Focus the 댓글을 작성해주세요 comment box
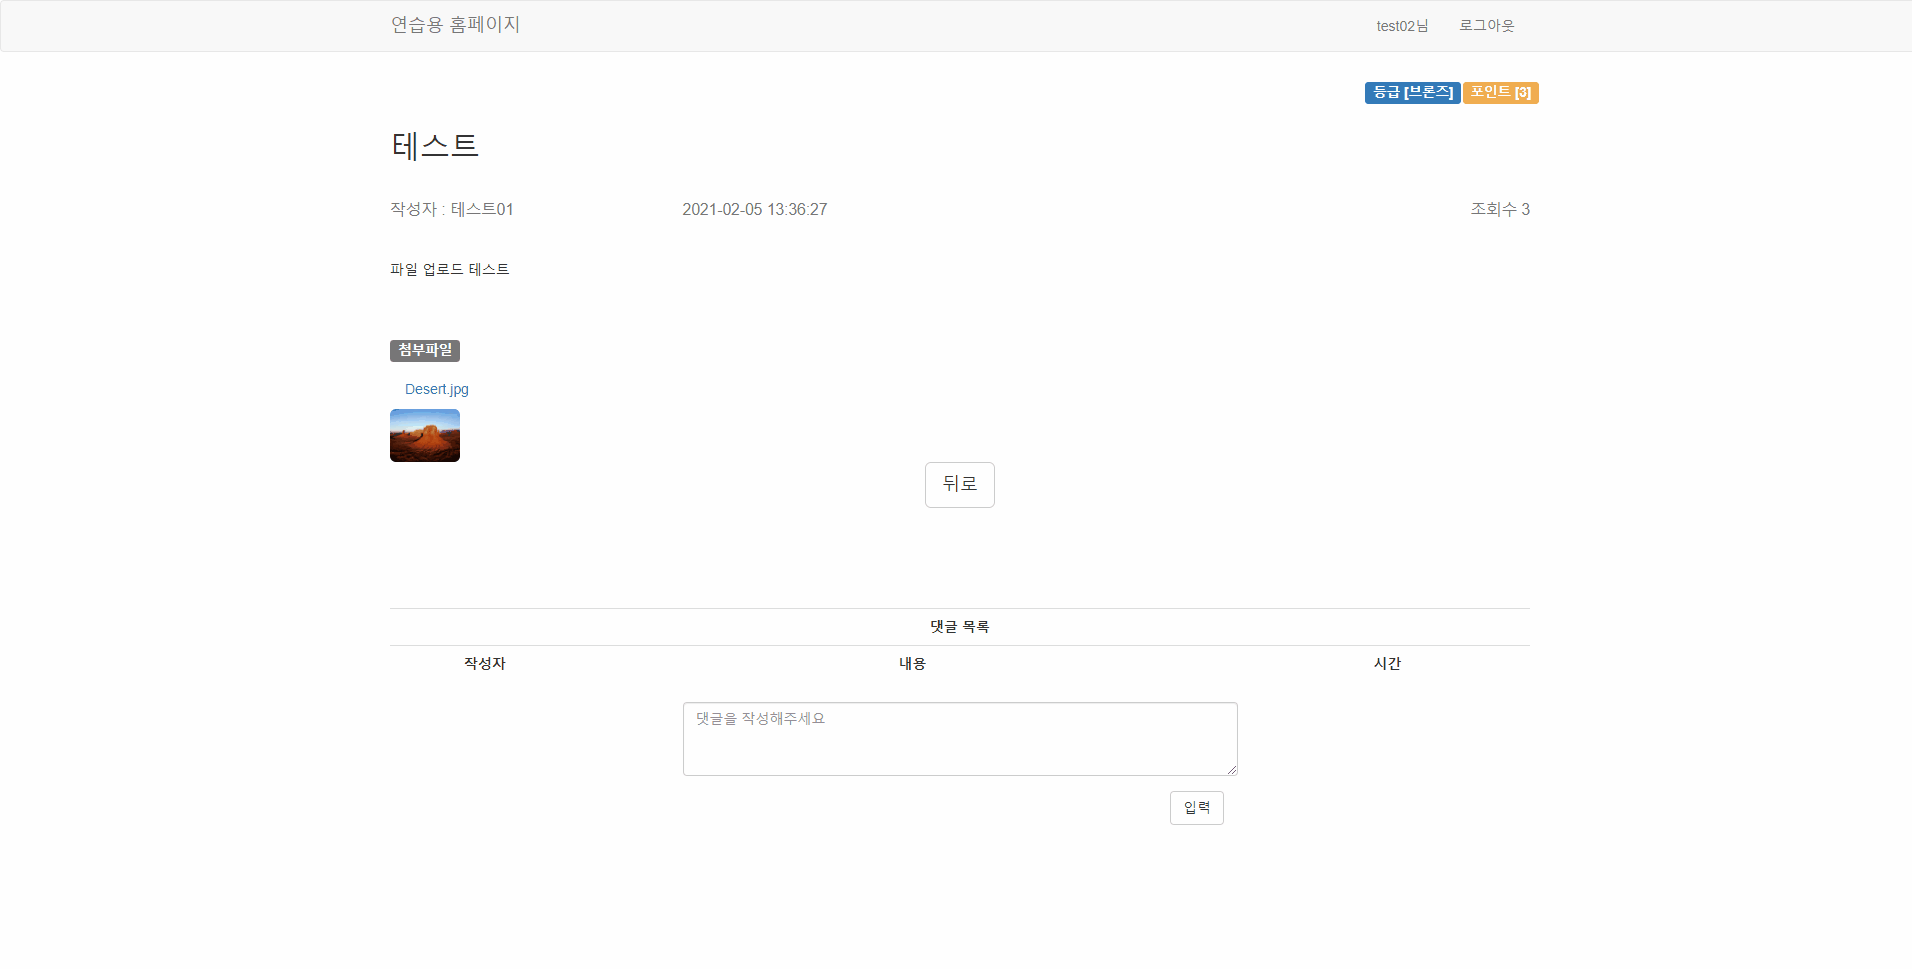 [x=960, y=739]
